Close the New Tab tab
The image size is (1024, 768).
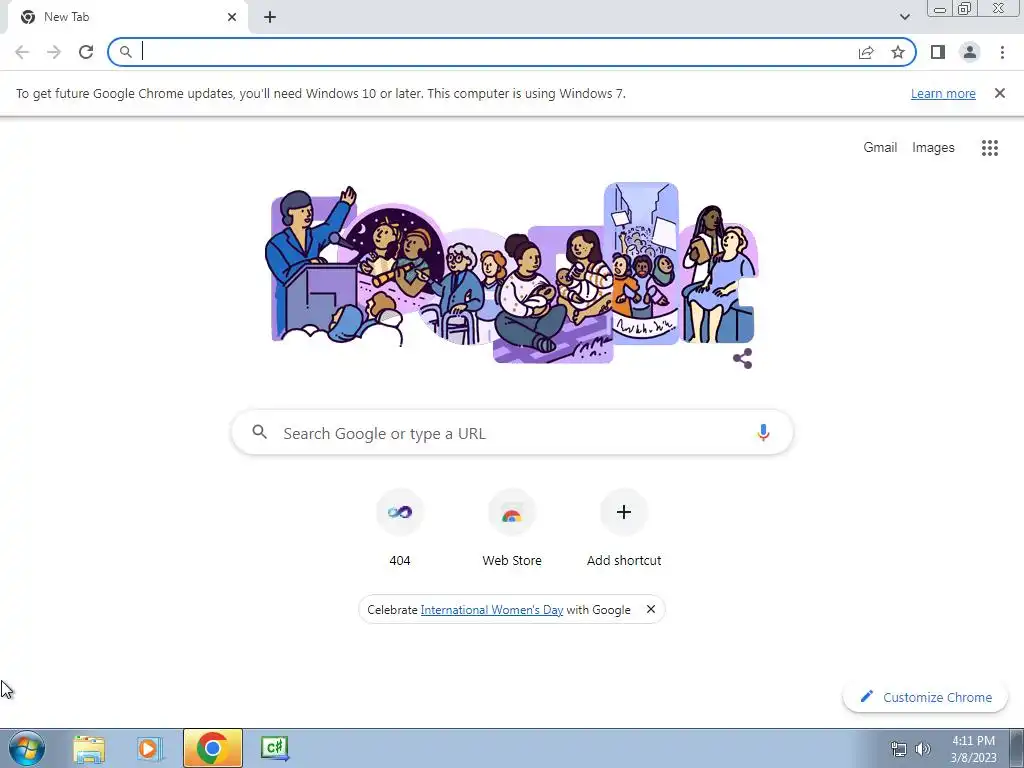(232, 17)
